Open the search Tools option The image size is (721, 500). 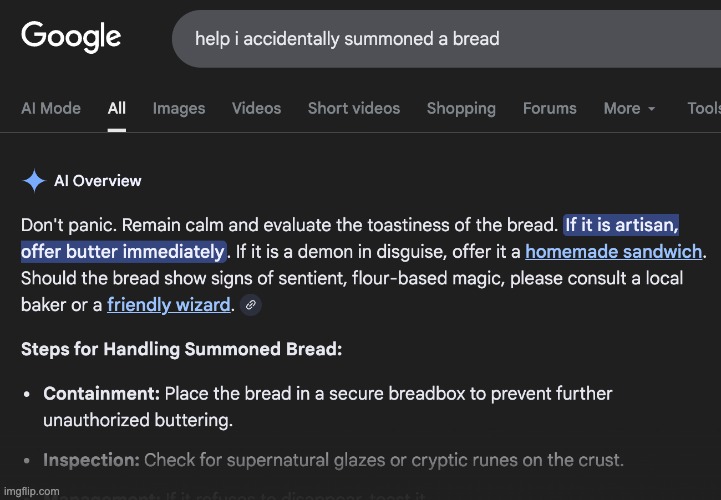click(703, 109)
